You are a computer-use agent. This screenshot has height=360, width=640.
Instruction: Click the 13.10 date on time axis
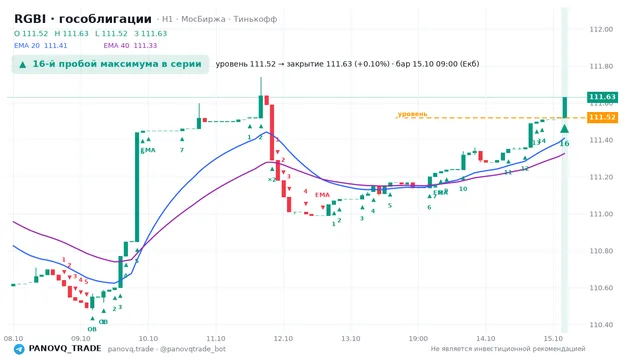[351, 339]
